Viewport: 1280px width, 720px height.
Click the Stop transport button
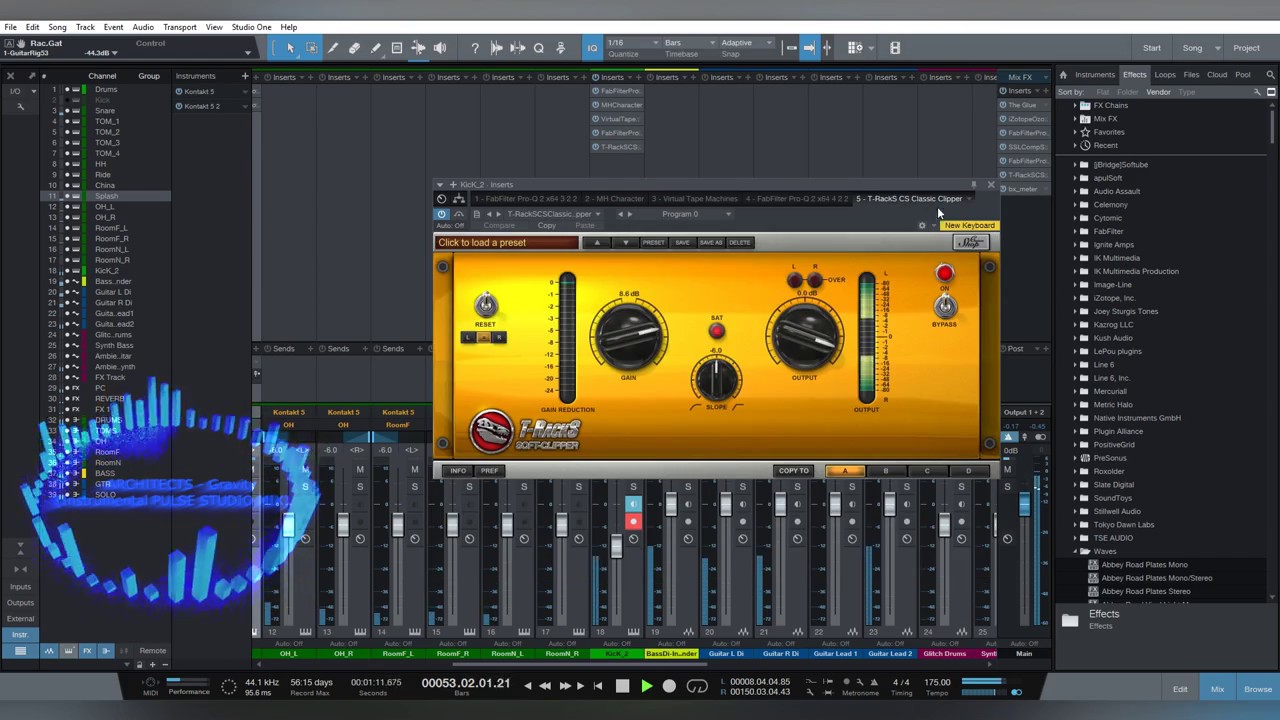(x=622, y=686)
